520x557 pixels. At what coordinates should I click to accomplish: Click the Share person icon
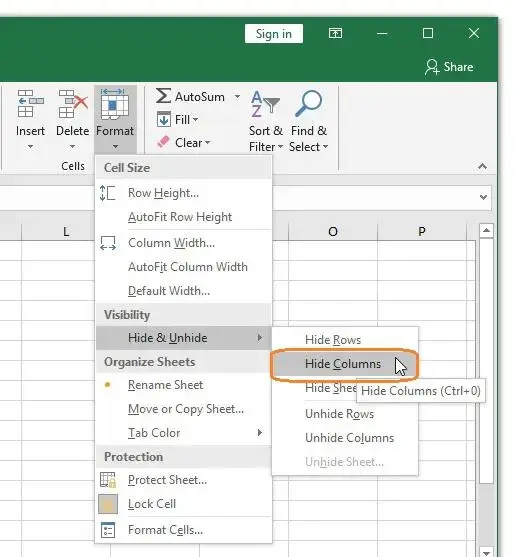pyautogui.click(x=432, y=67)
